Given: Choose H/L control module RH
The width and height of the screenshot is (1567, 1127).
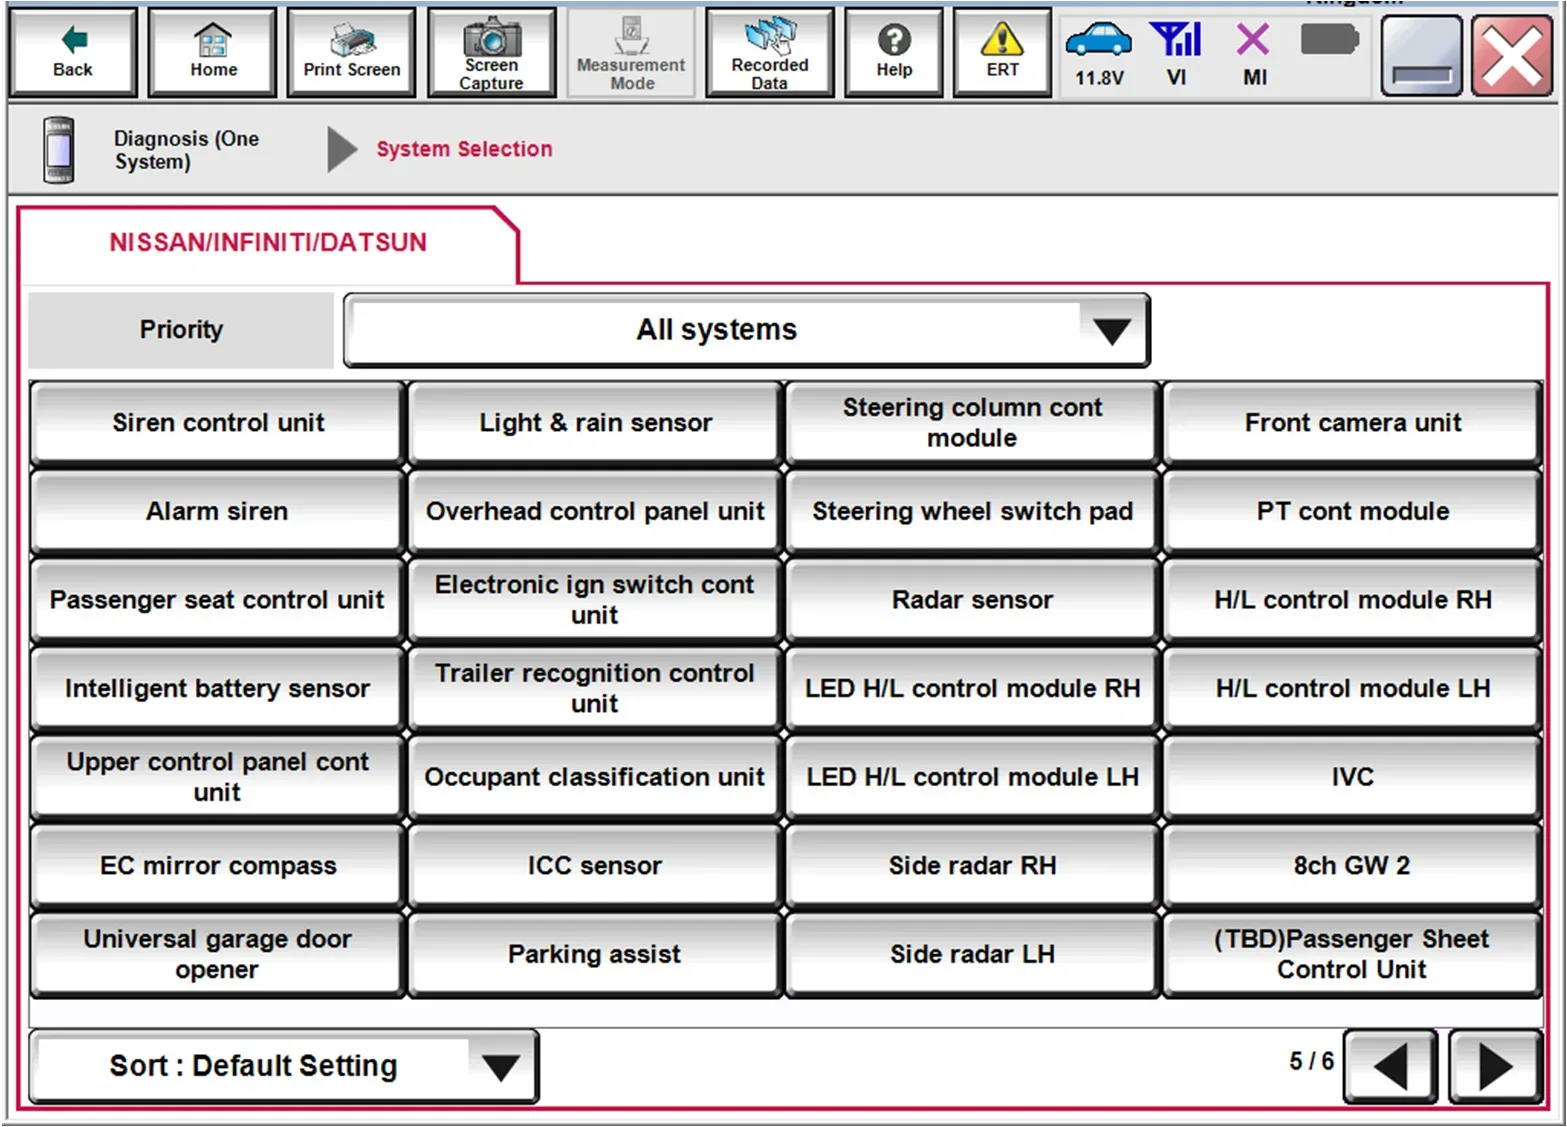Looking at the screenshot, I should click(1352, 600).
